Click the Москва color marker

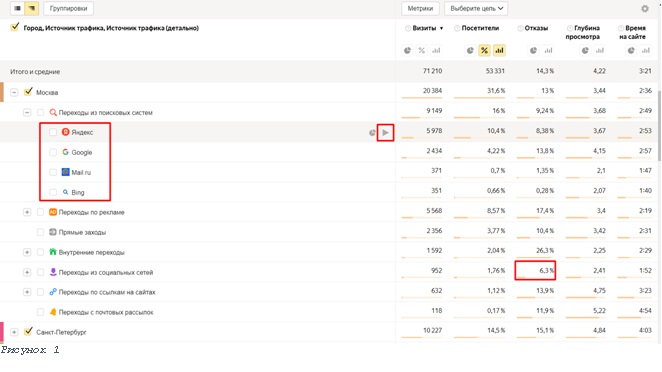tap(2, 92)
